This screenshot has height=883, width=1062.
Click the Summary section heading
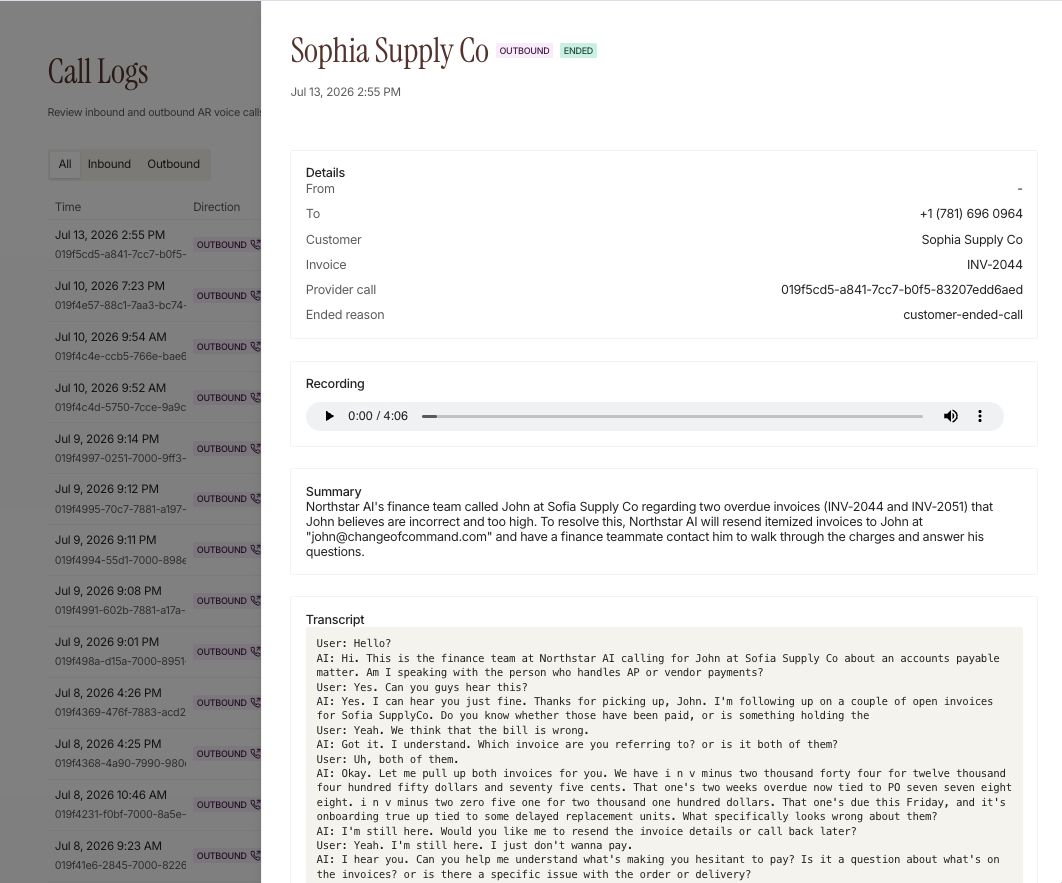[x=333, y=492]
